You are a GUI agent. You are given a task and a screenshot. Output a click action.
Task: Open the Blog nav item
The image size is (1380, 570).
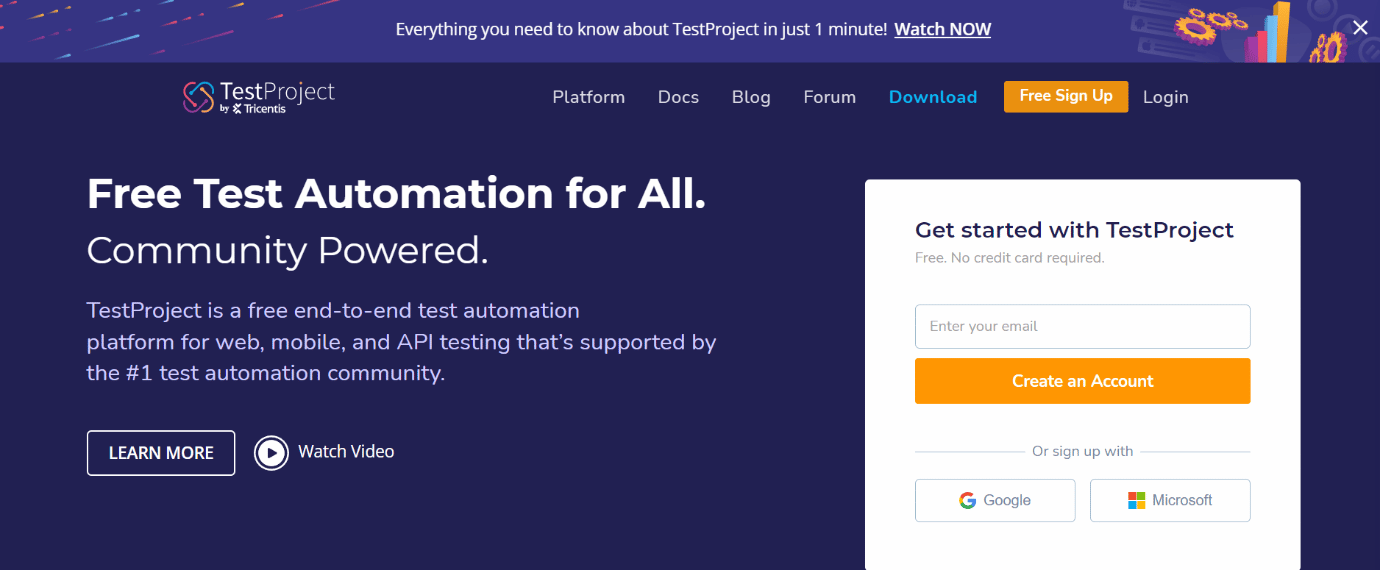tap(751, 97)
